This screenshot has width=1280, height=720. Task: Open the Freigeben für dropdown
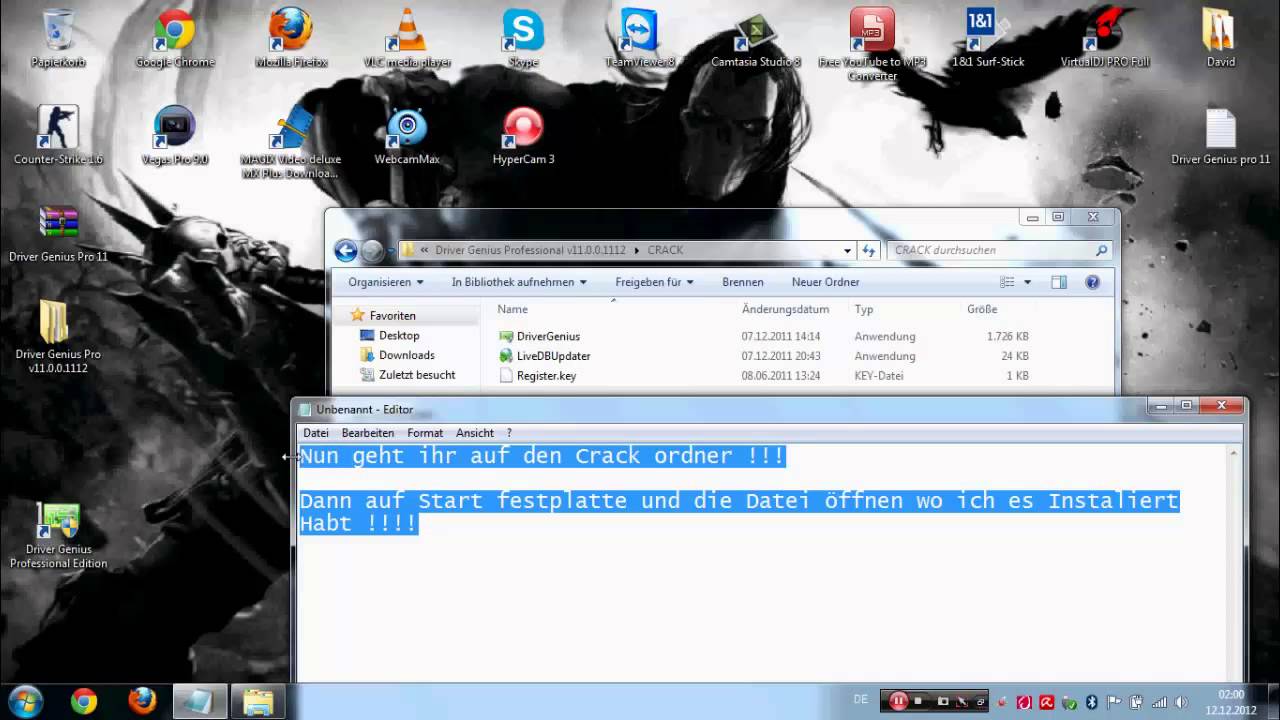click(655, 283)
